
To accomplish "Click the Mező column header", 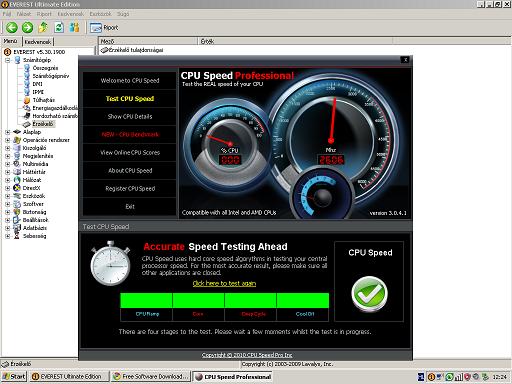I will click(148, 41).
